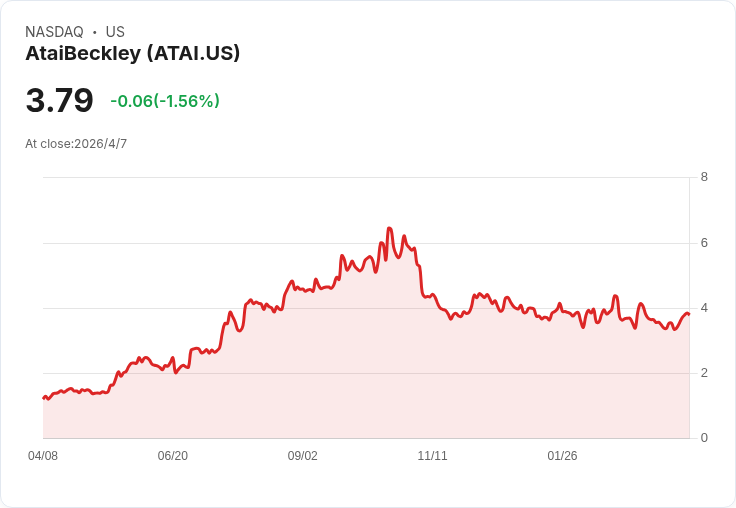Click the 2 label on price axis
736x508 pixels.
tap(704, 372)
